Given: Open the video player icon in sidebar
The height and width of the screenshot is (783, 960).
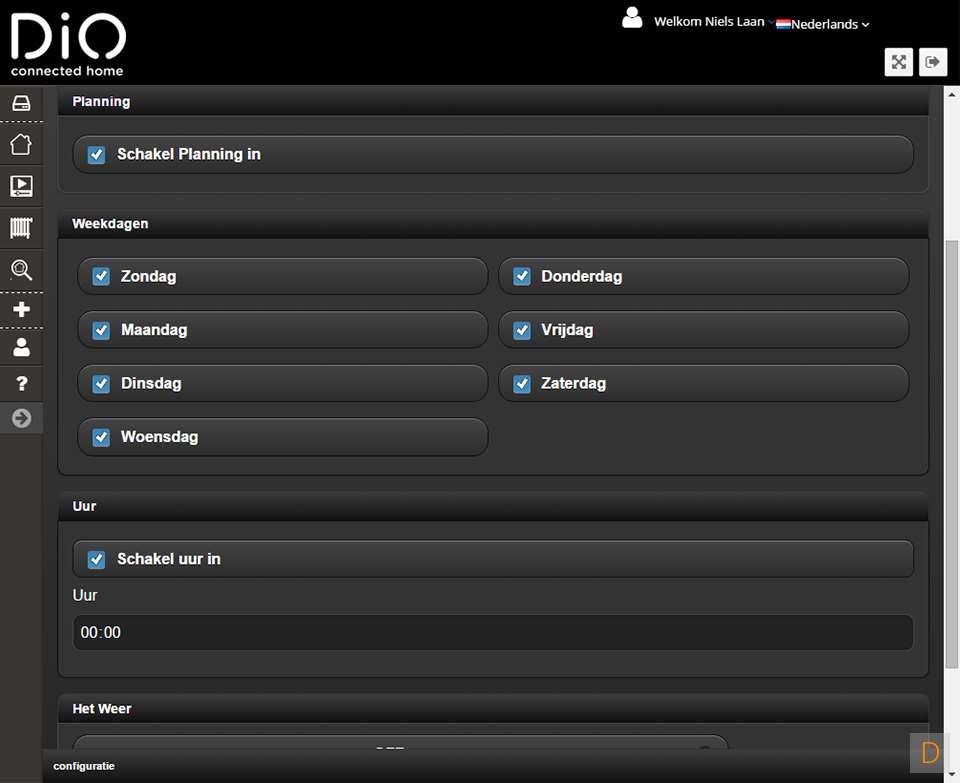Looking at the screenshot, I should click(x=21, y=186).
